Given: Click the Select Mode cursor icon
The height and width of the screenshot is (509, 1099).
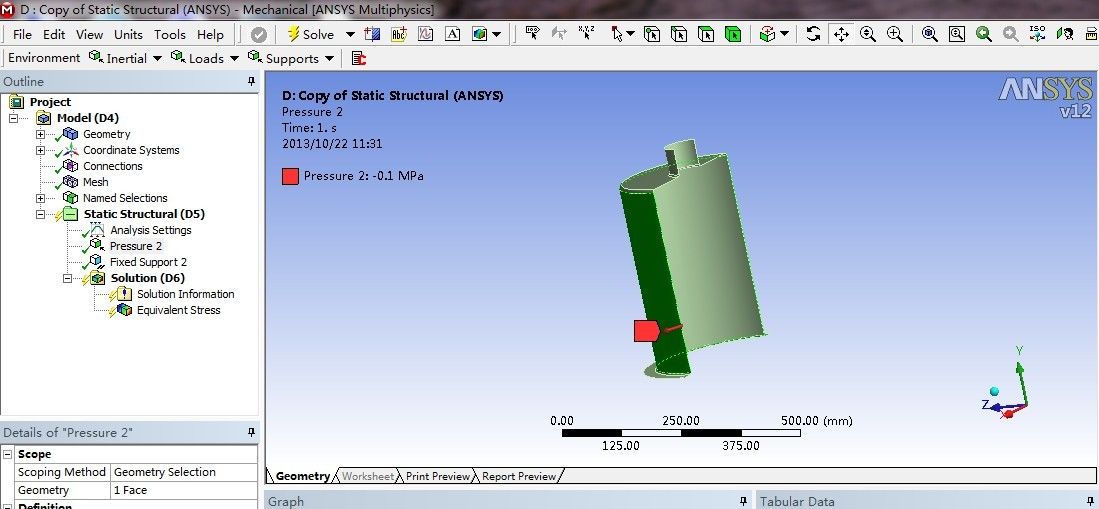Looking at the screenshot, I should coord(616,34).
